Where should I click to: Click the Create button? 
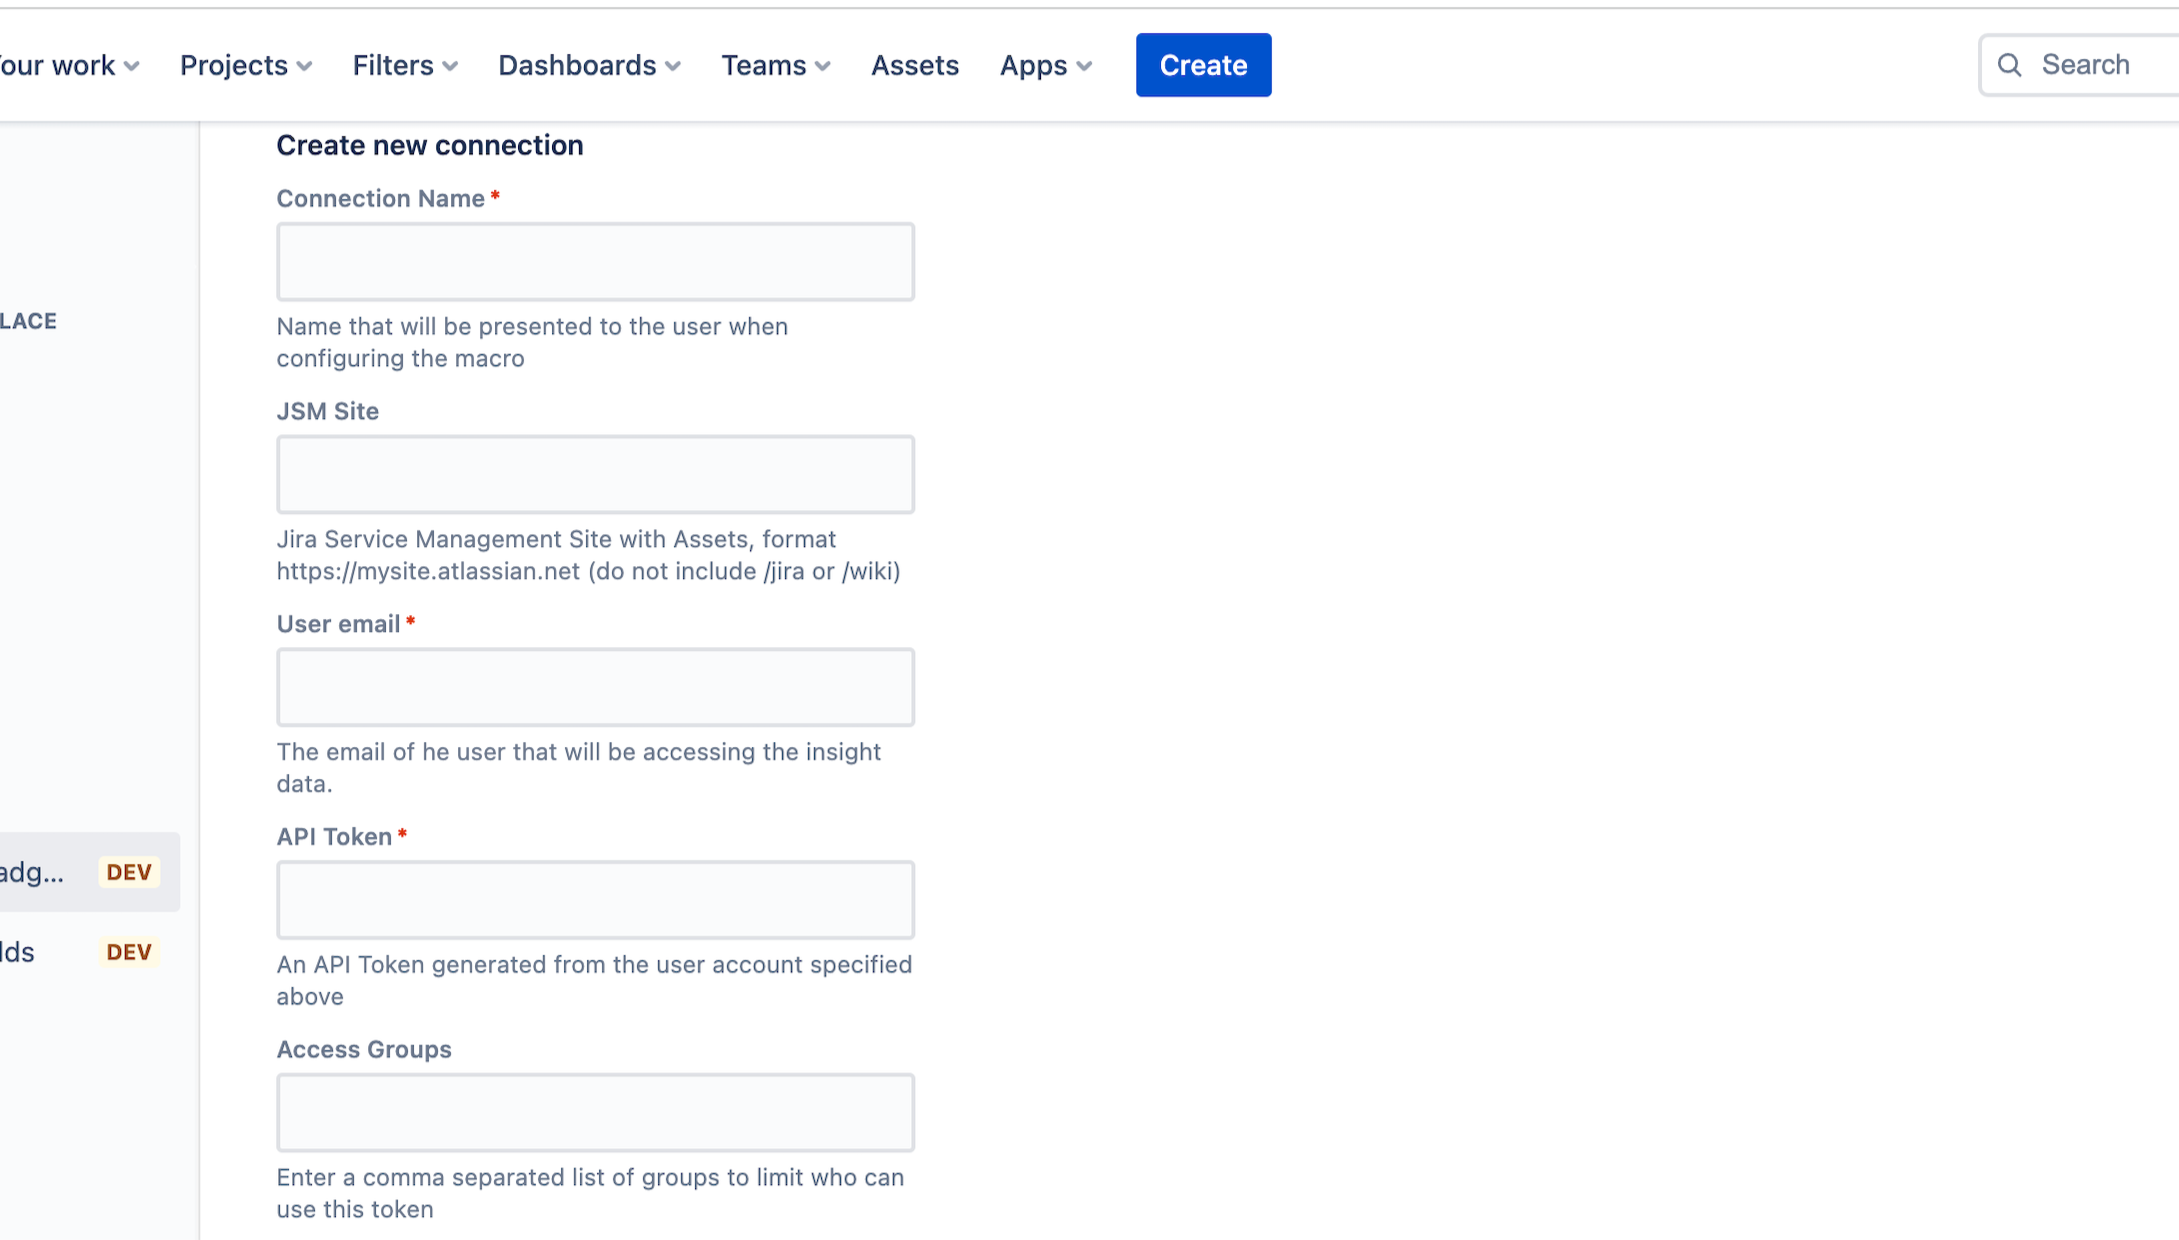(x=1203, y=65)
